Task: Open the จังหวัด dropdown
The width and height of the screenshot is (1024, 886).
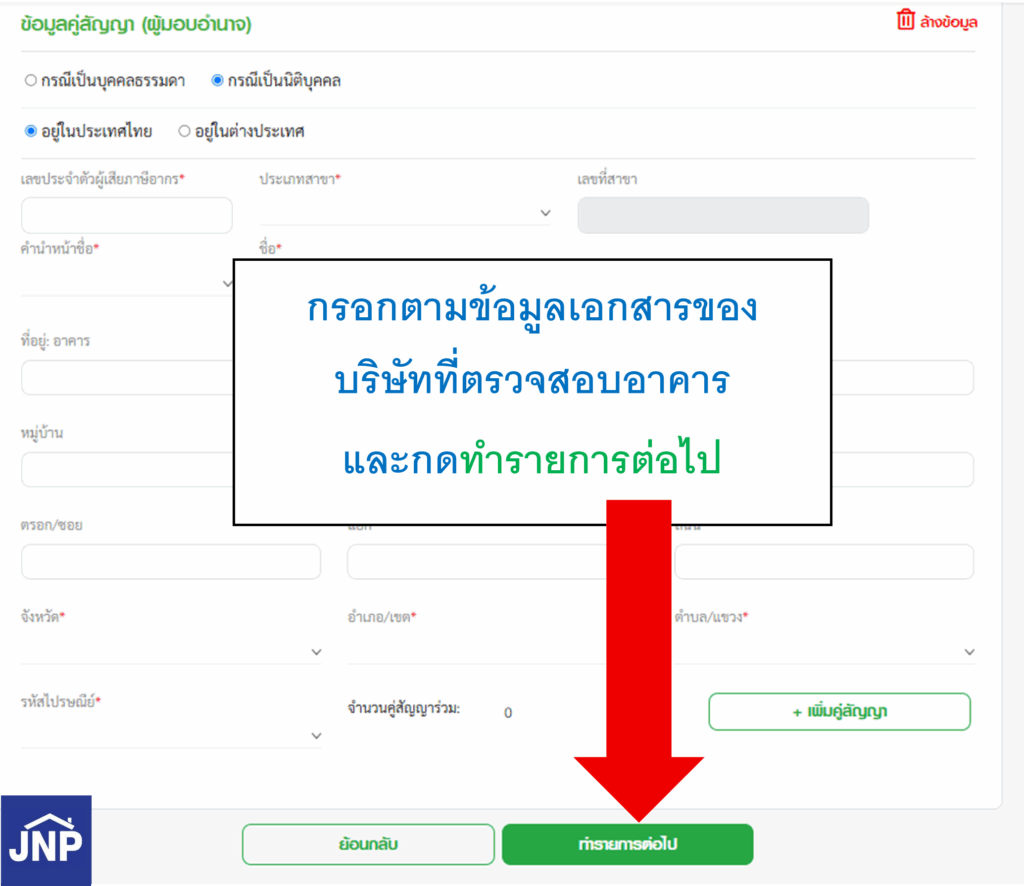Action: coord(171,651)
